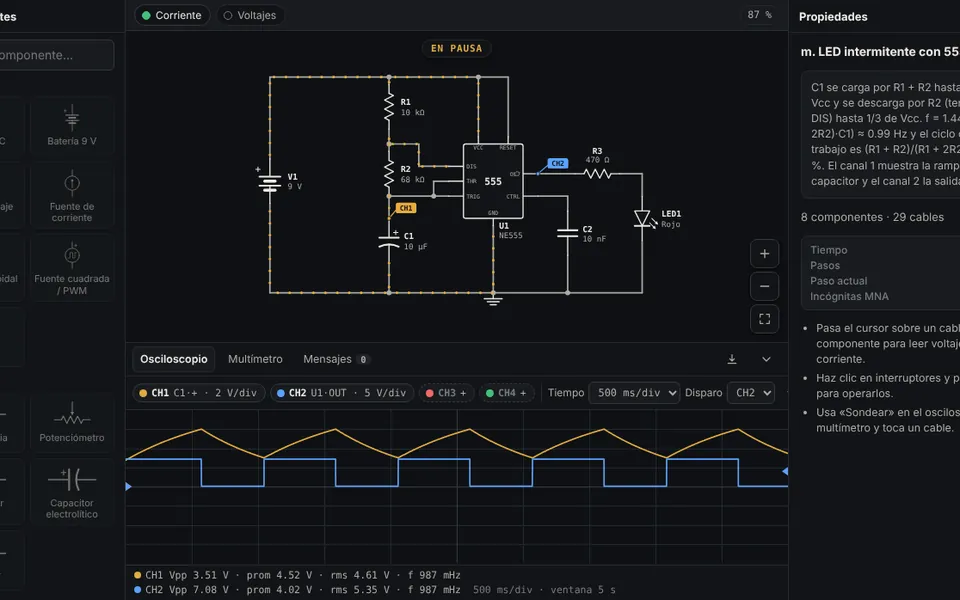Click the '8 componentes · 29 cables' text

[872, 217]
